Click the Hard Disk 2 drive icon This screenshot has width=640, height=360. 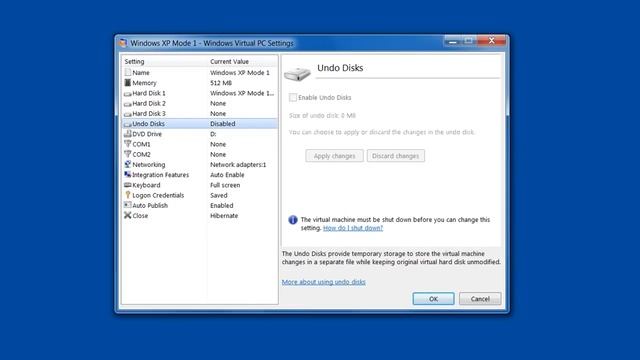(x=128, y=104)
